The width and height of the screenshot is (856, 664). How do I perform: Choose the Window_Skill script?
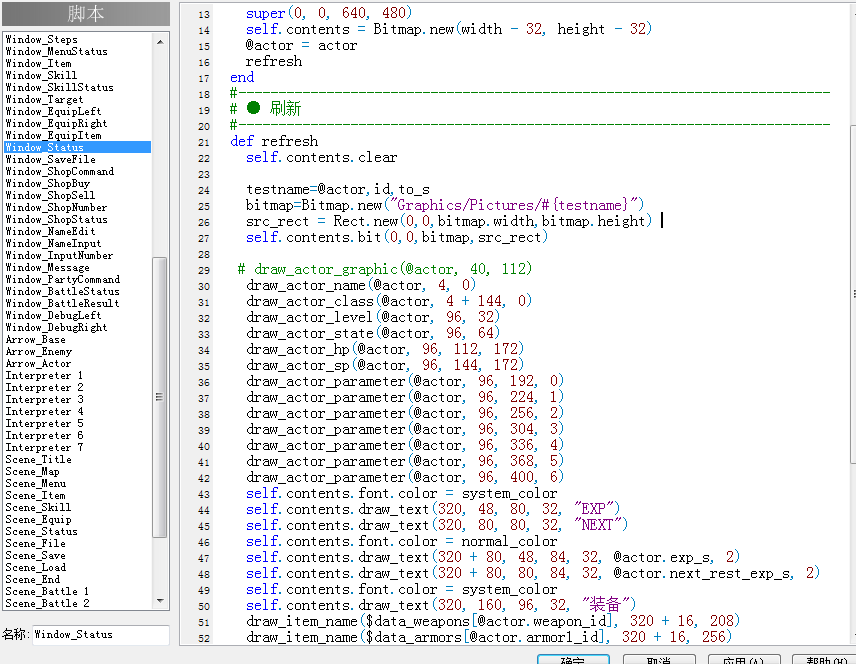(41, 75)
